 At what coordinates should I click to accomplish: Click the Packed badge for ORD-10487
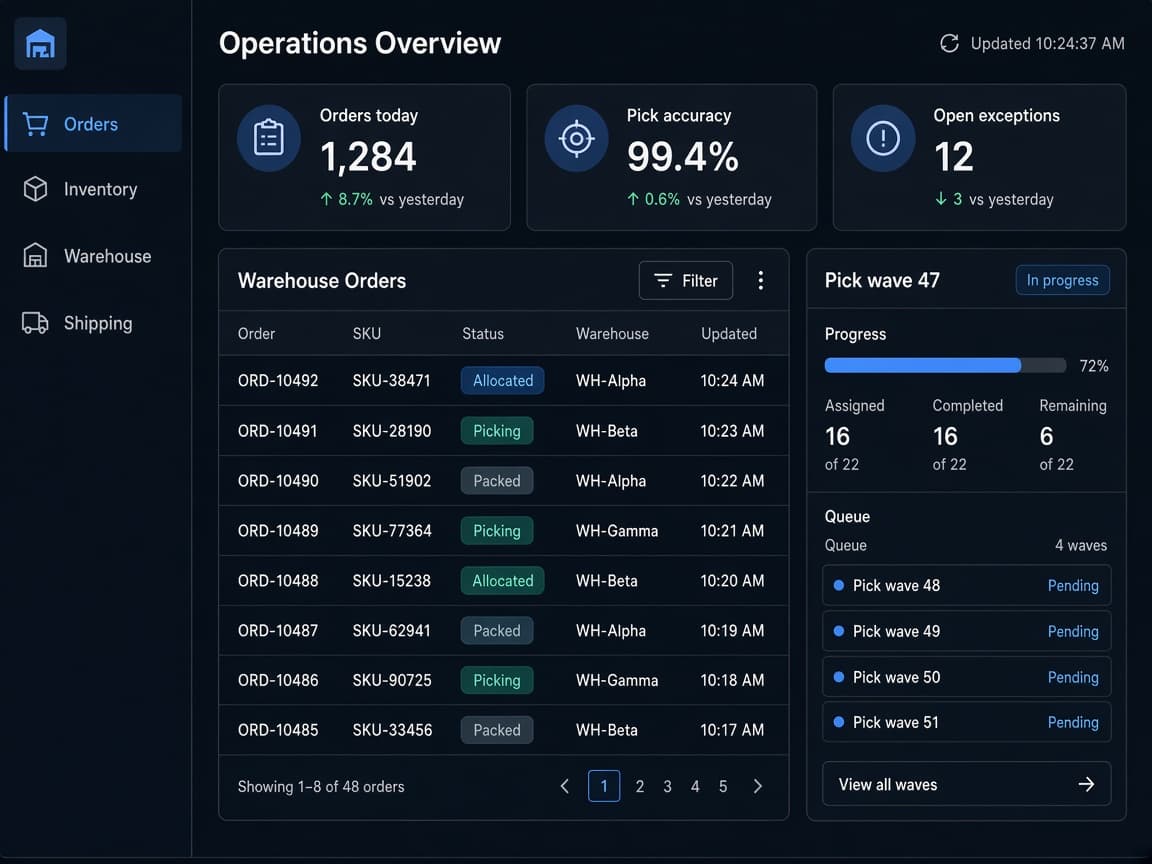point(497,630)
